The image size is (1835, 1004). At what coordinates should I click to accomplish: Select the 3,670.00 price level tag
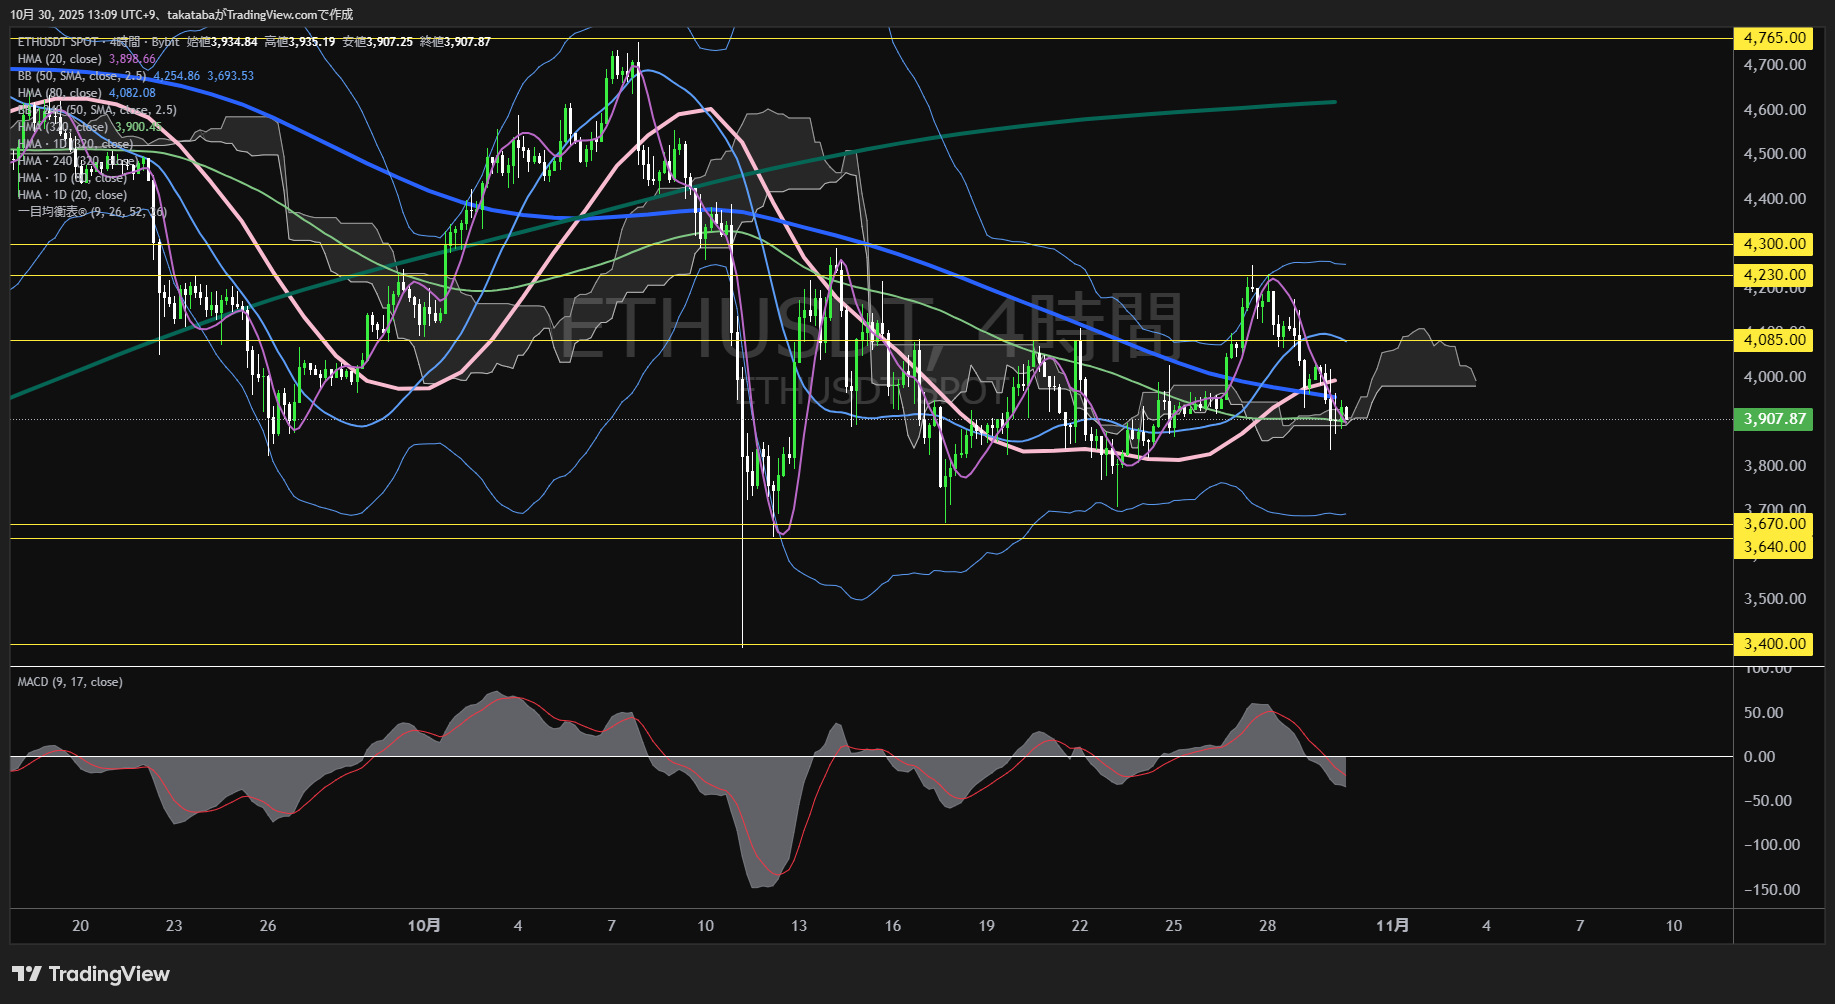click(x=1774, y=524)
